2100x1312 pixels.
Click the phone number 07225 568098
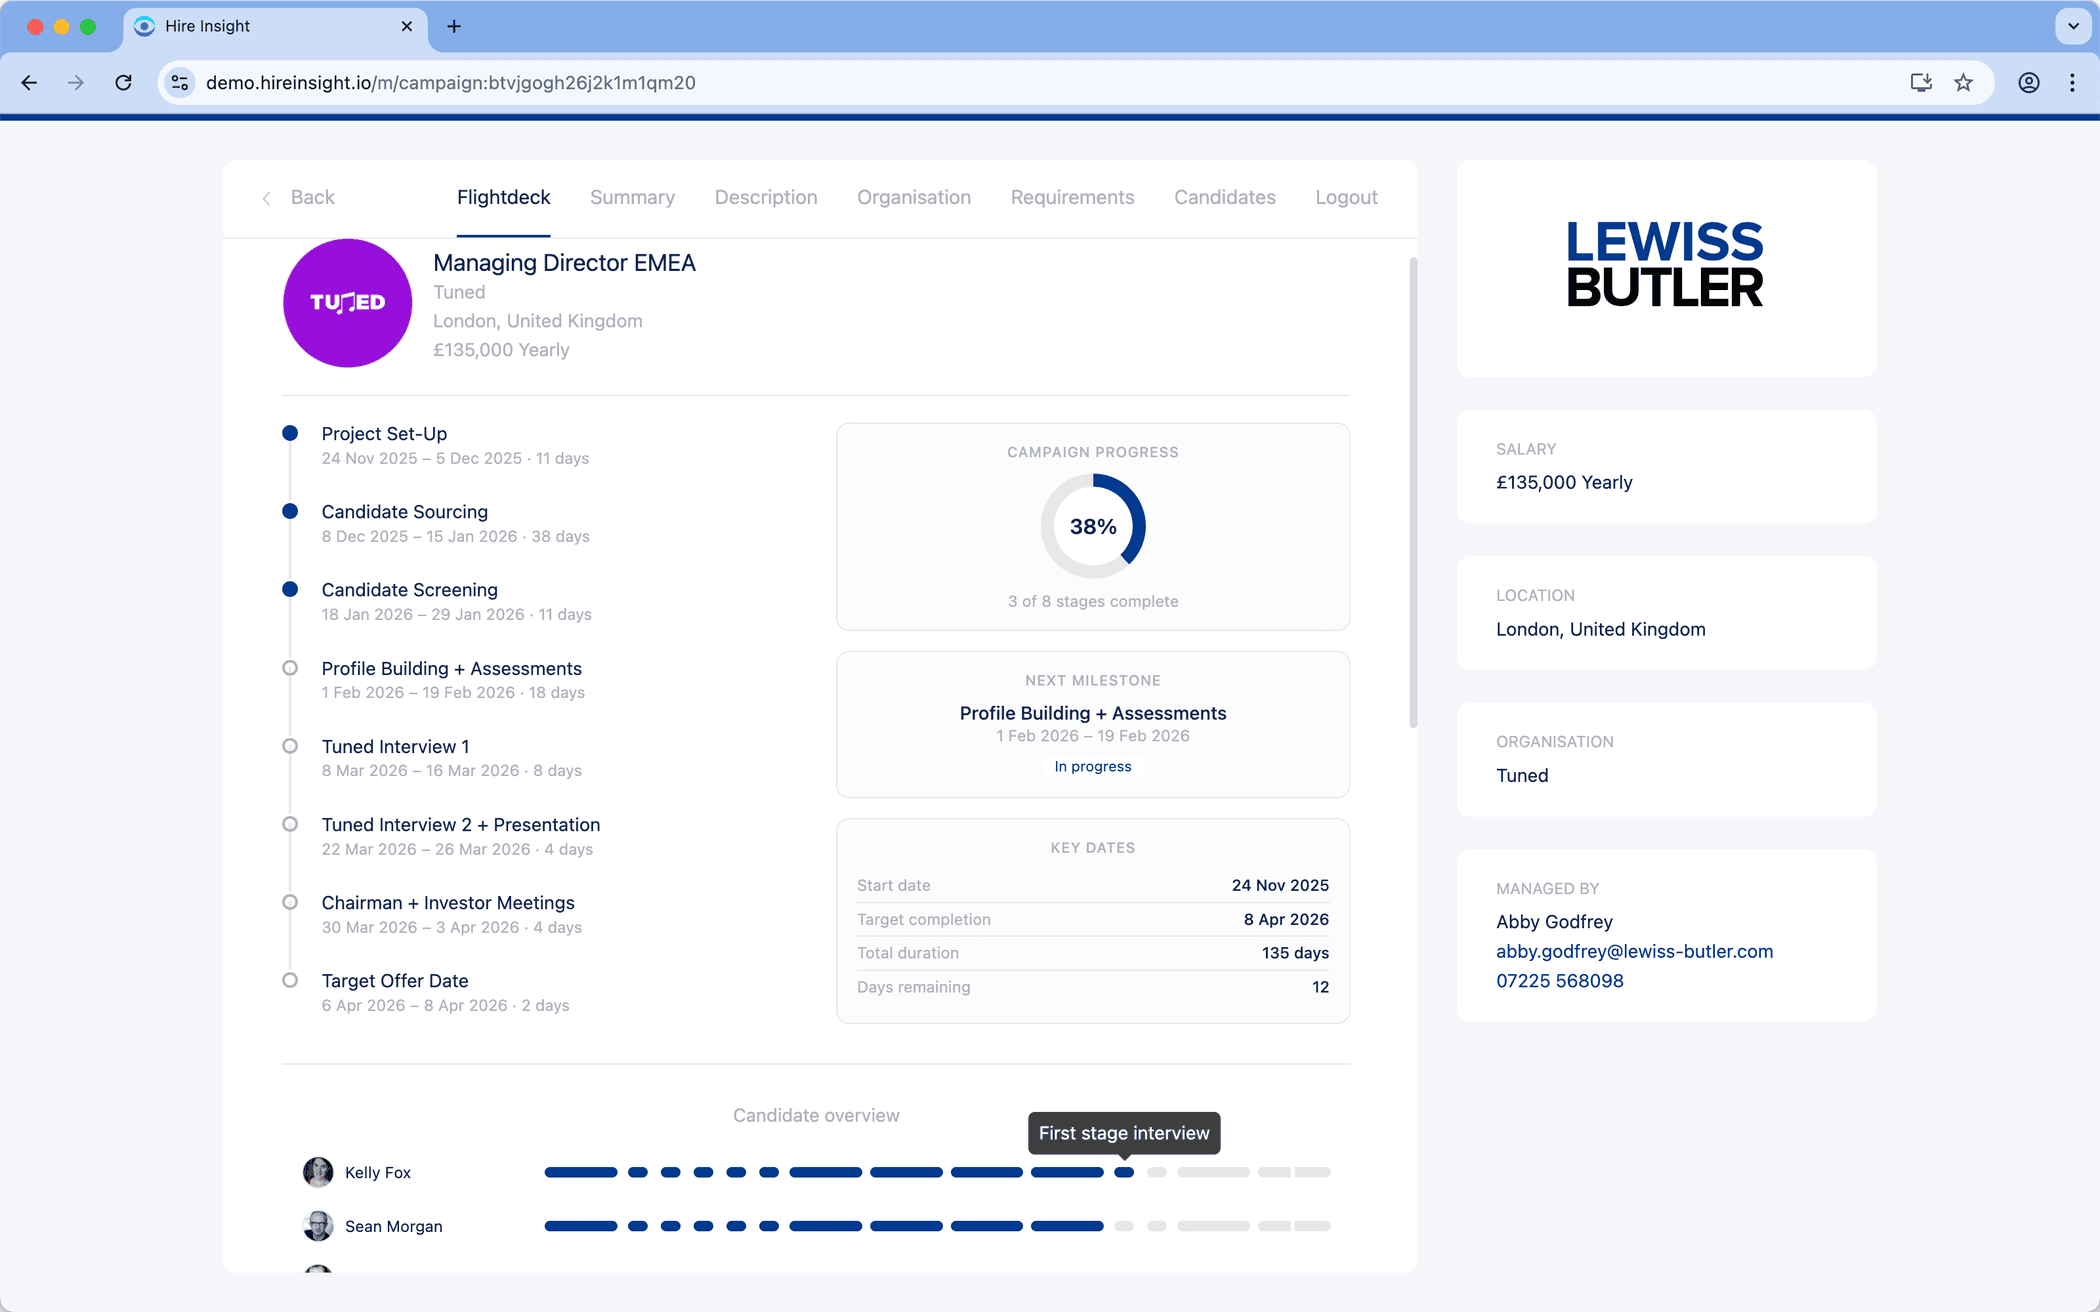(x=1559, y=981)
